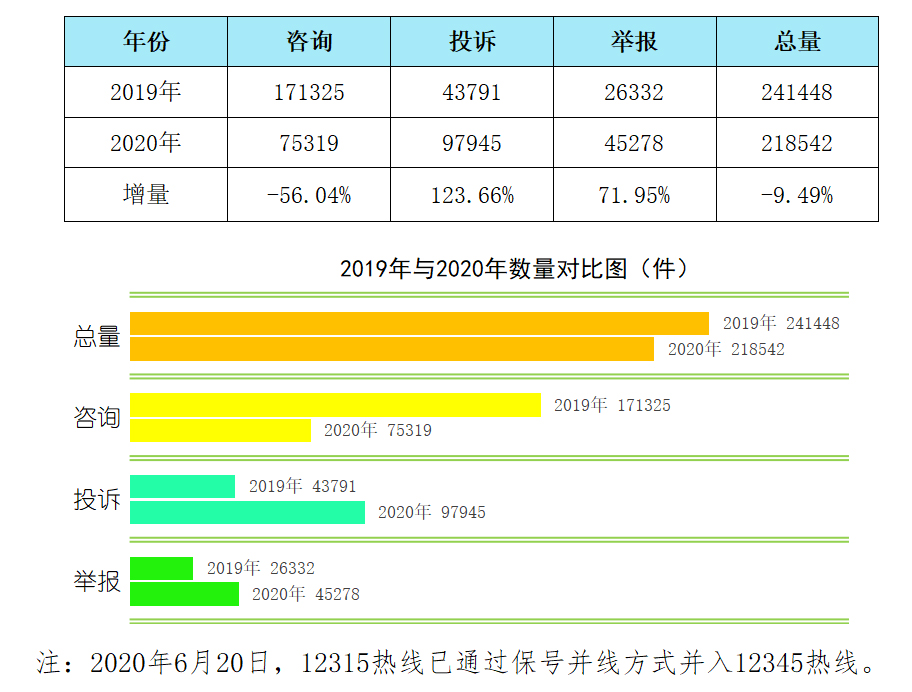Select the value 171325 in the table
912x692 pixels.
310,92
